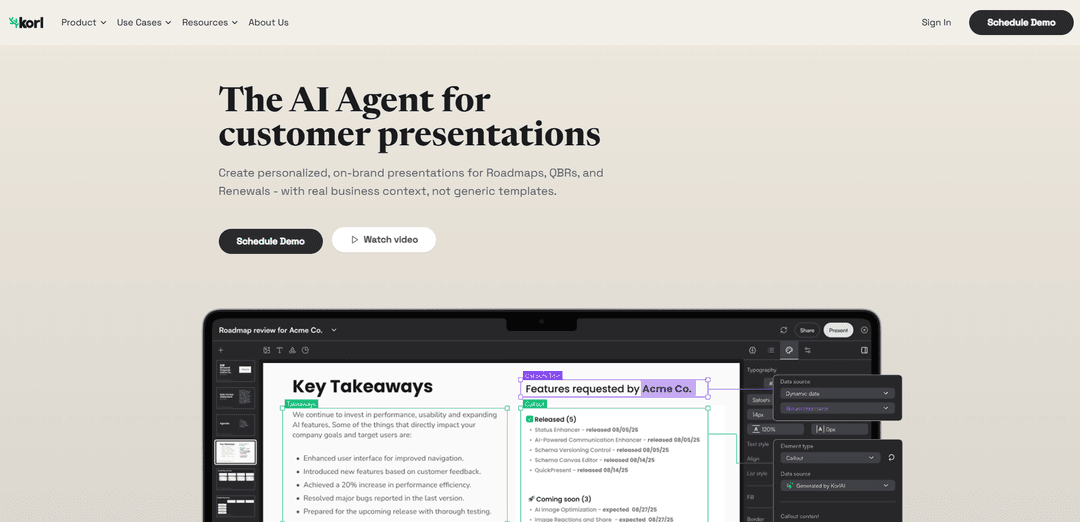Select the shapes tool icon
The width and height of the screenshot is (1080, 522).
(292, 350)
